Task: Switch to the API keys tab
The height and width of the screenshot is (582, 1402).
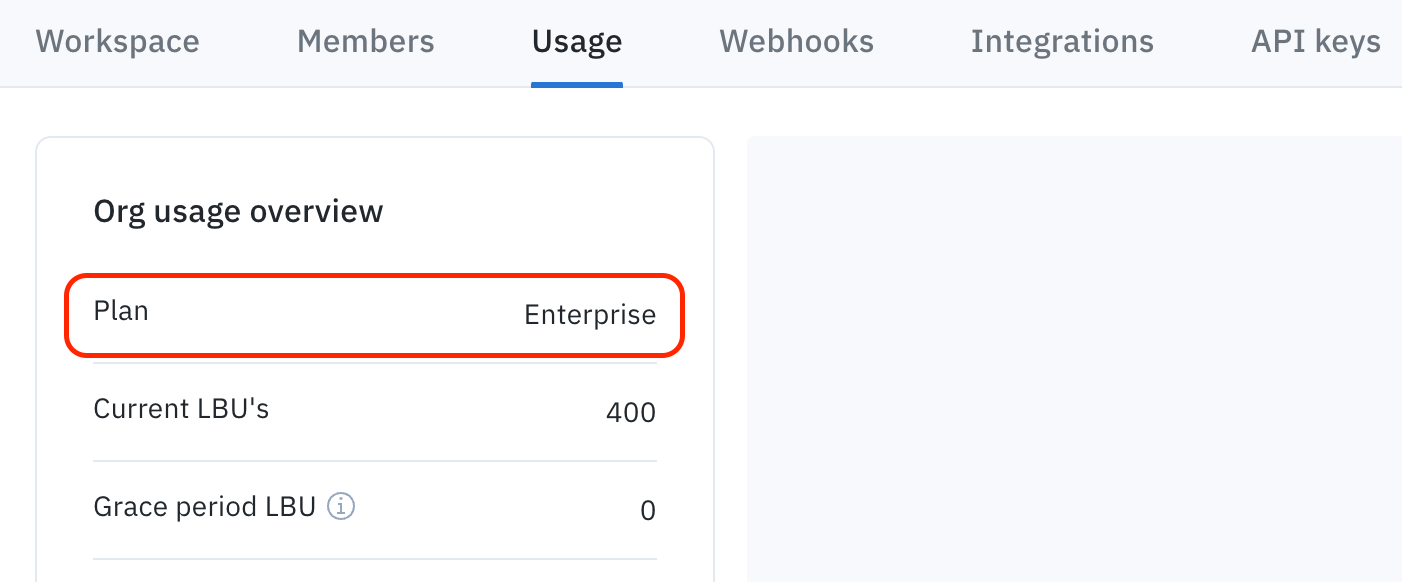Action: (x=1316, y=42)
